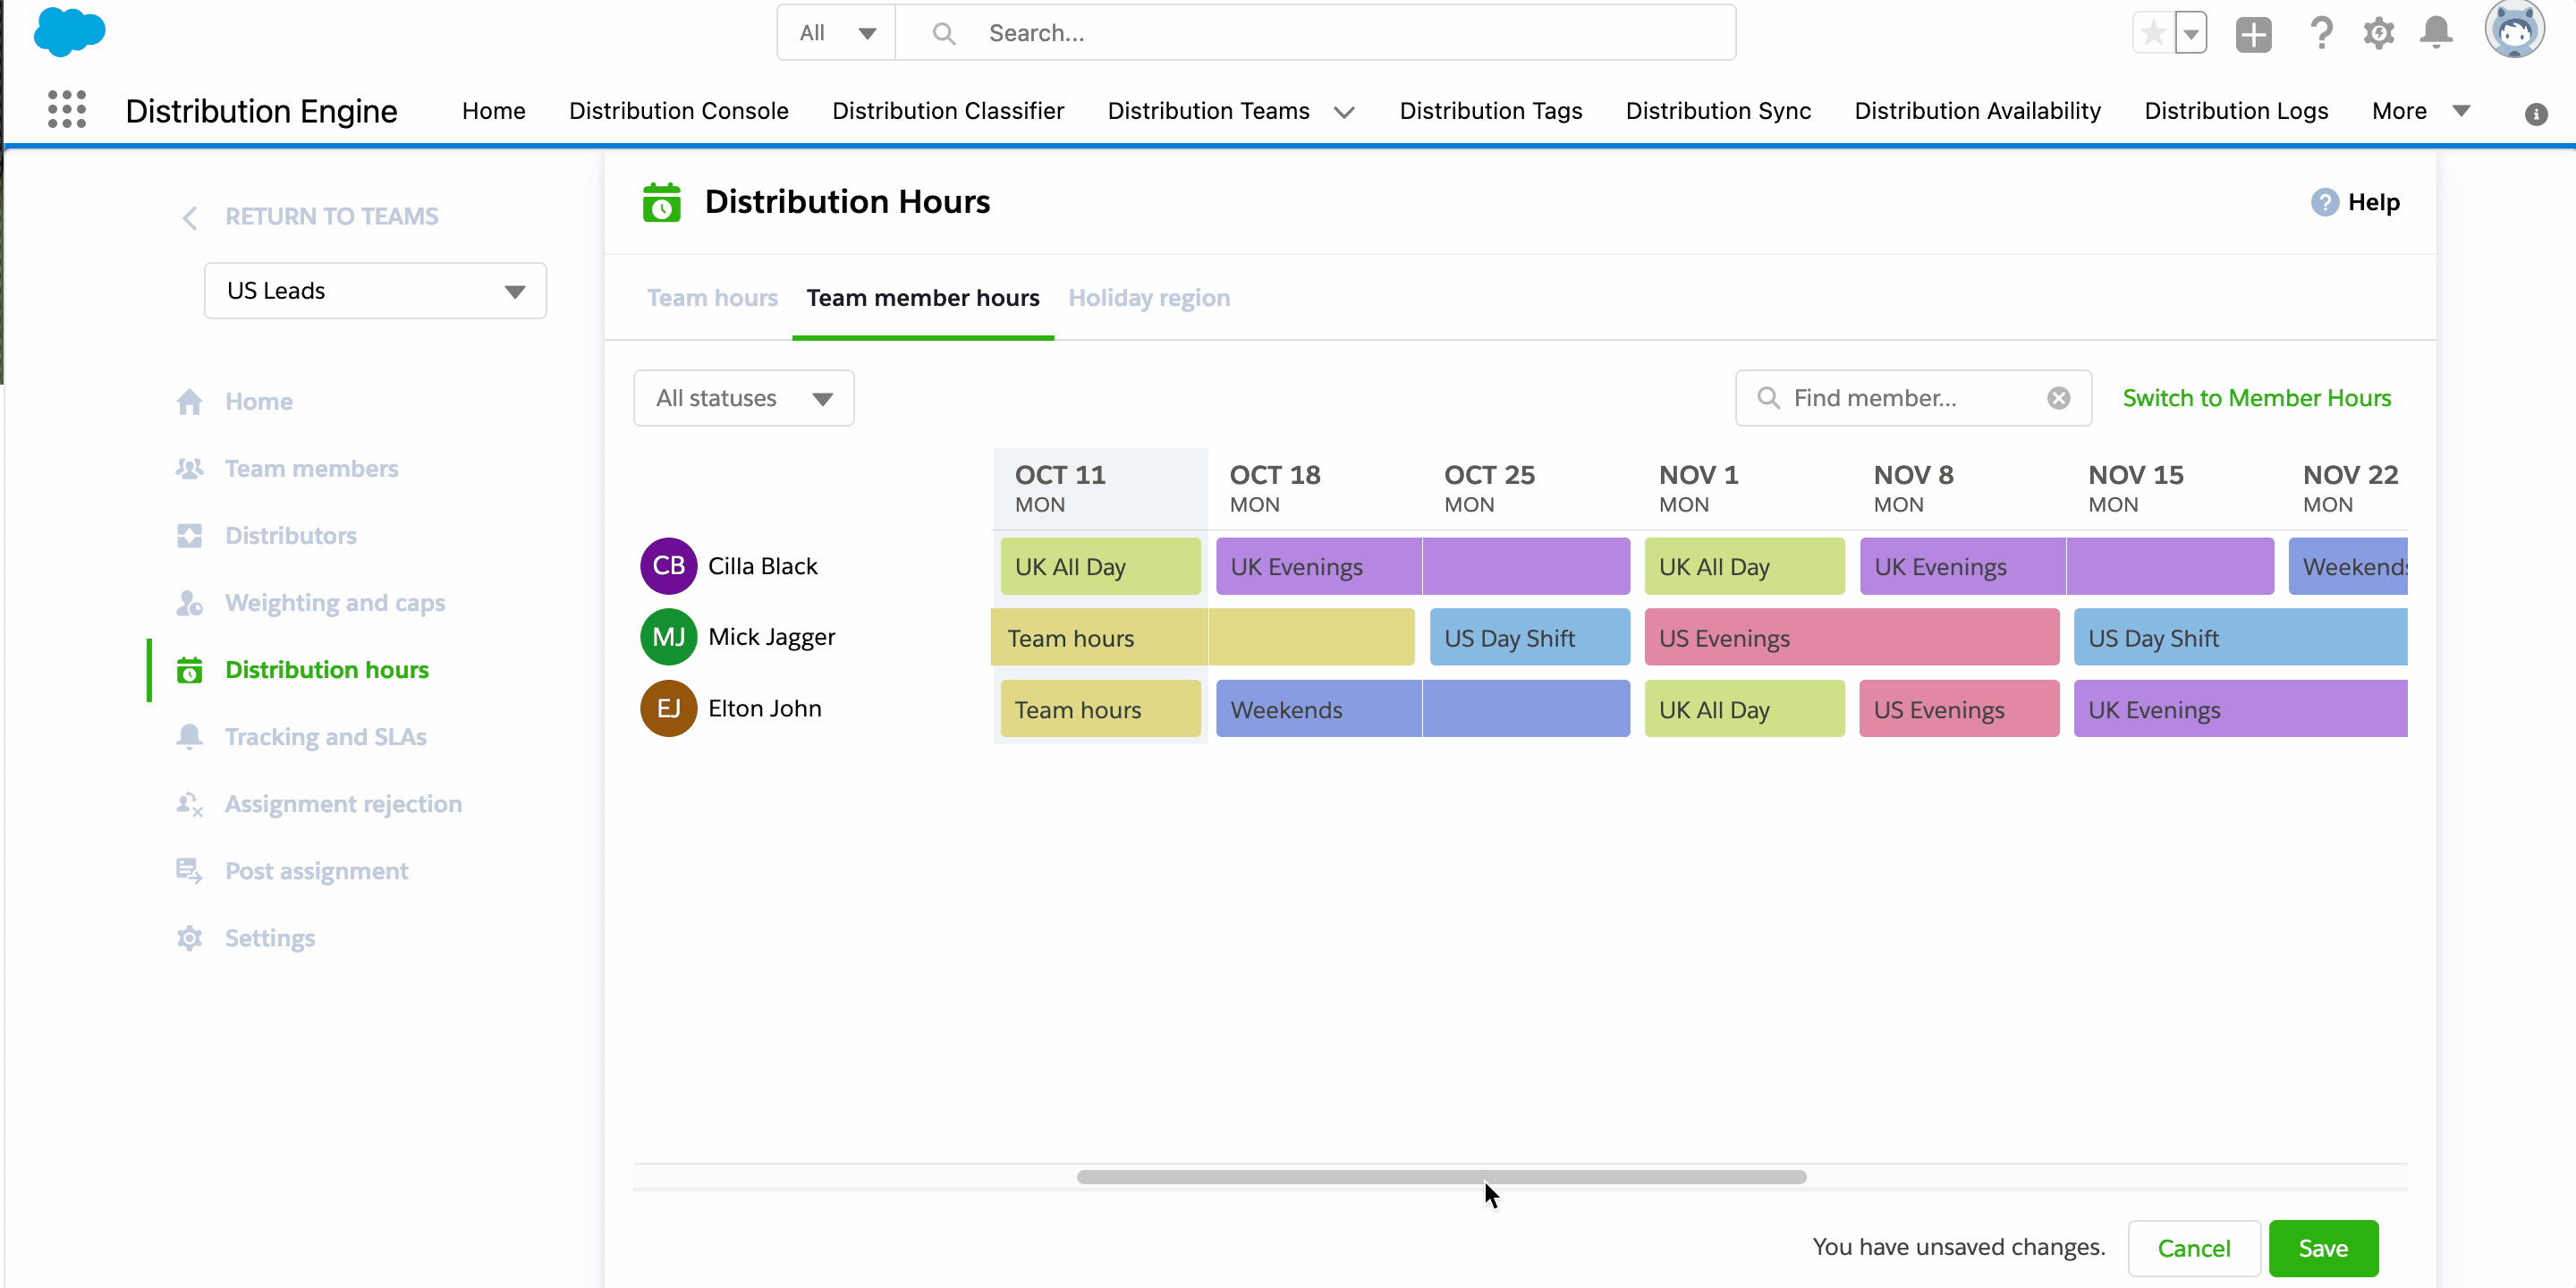2576x1288 pixels.
Task: Click the Team members people icon
Action: coord(189,469)
